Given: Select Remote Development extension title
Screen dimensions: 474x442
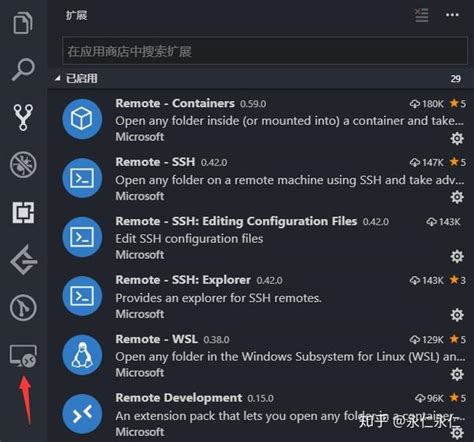Looking at the screenshot, I should 179,398.
